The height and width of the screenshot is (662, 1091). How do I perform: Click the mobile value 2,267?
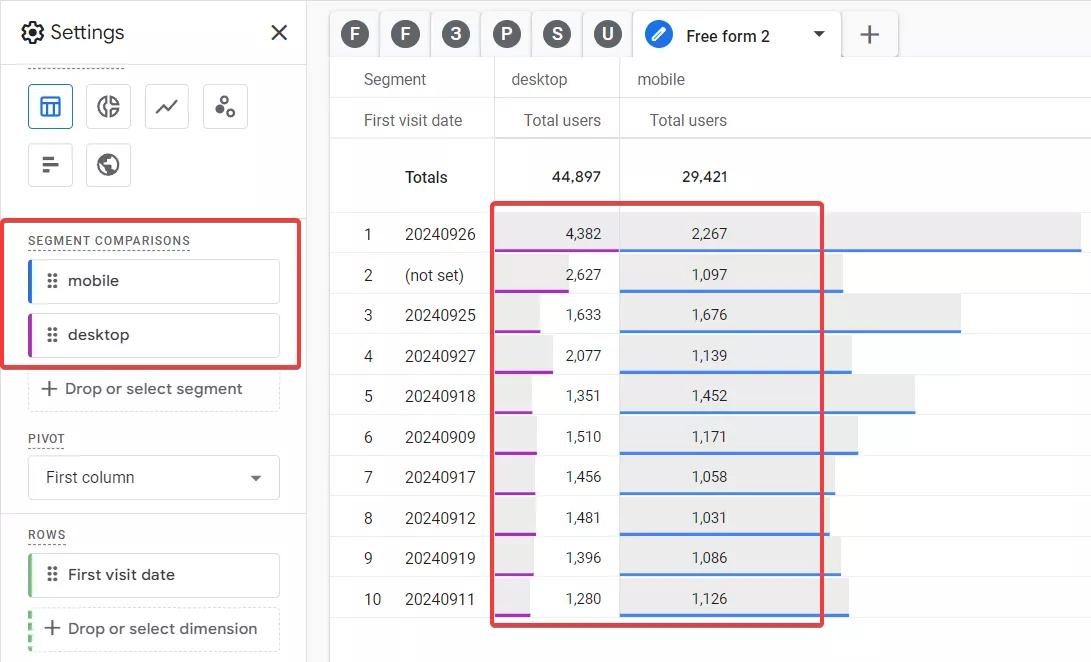[709, 233]
